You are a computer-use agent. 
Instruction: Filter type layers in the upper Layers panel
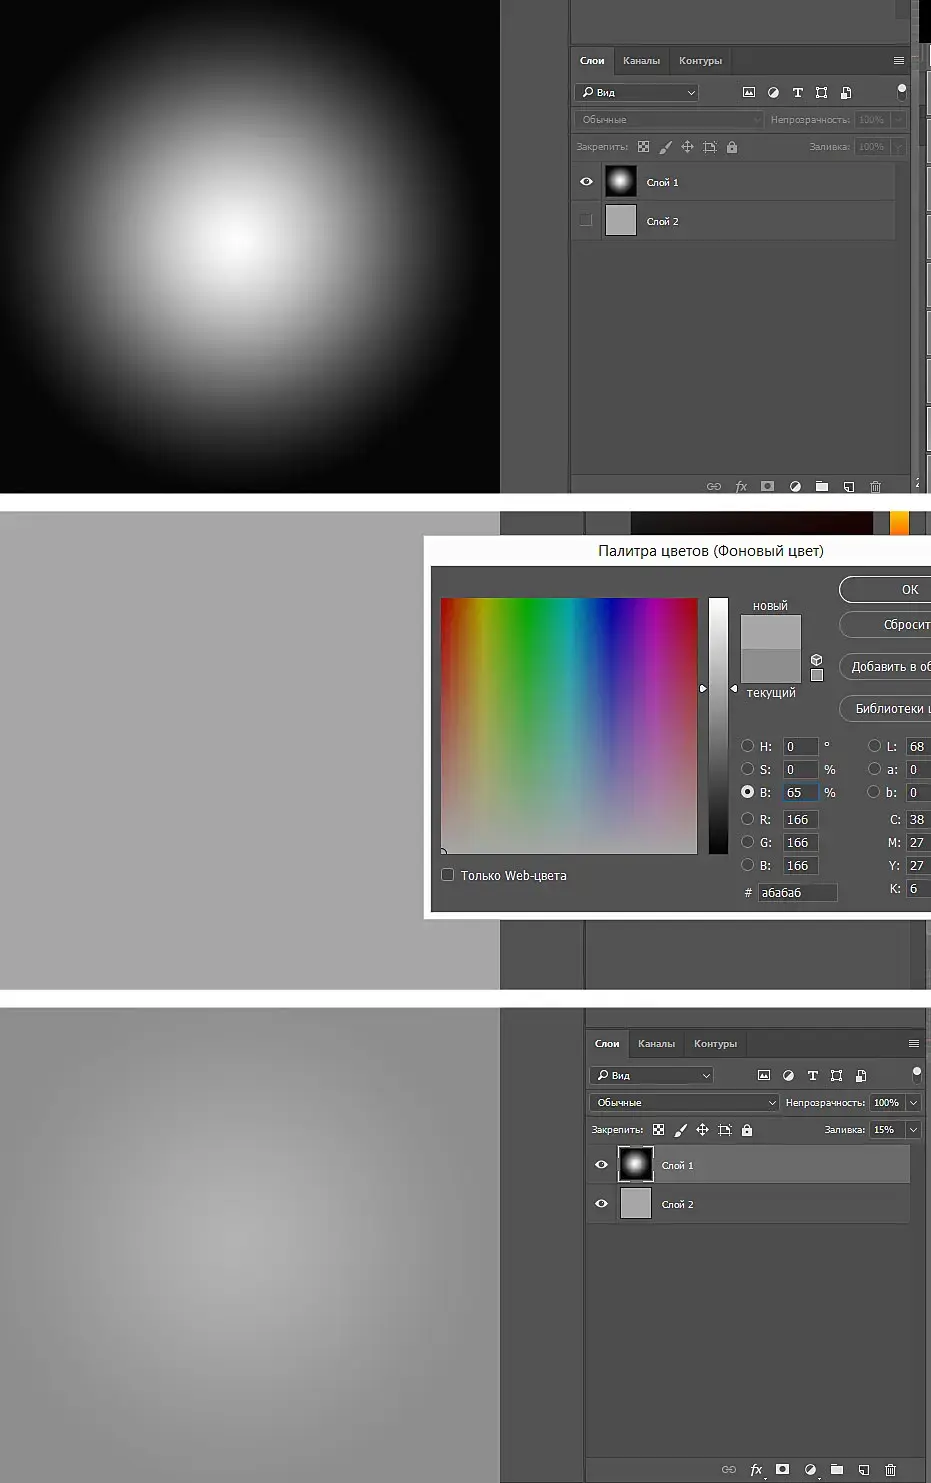(x=797, y=92)
